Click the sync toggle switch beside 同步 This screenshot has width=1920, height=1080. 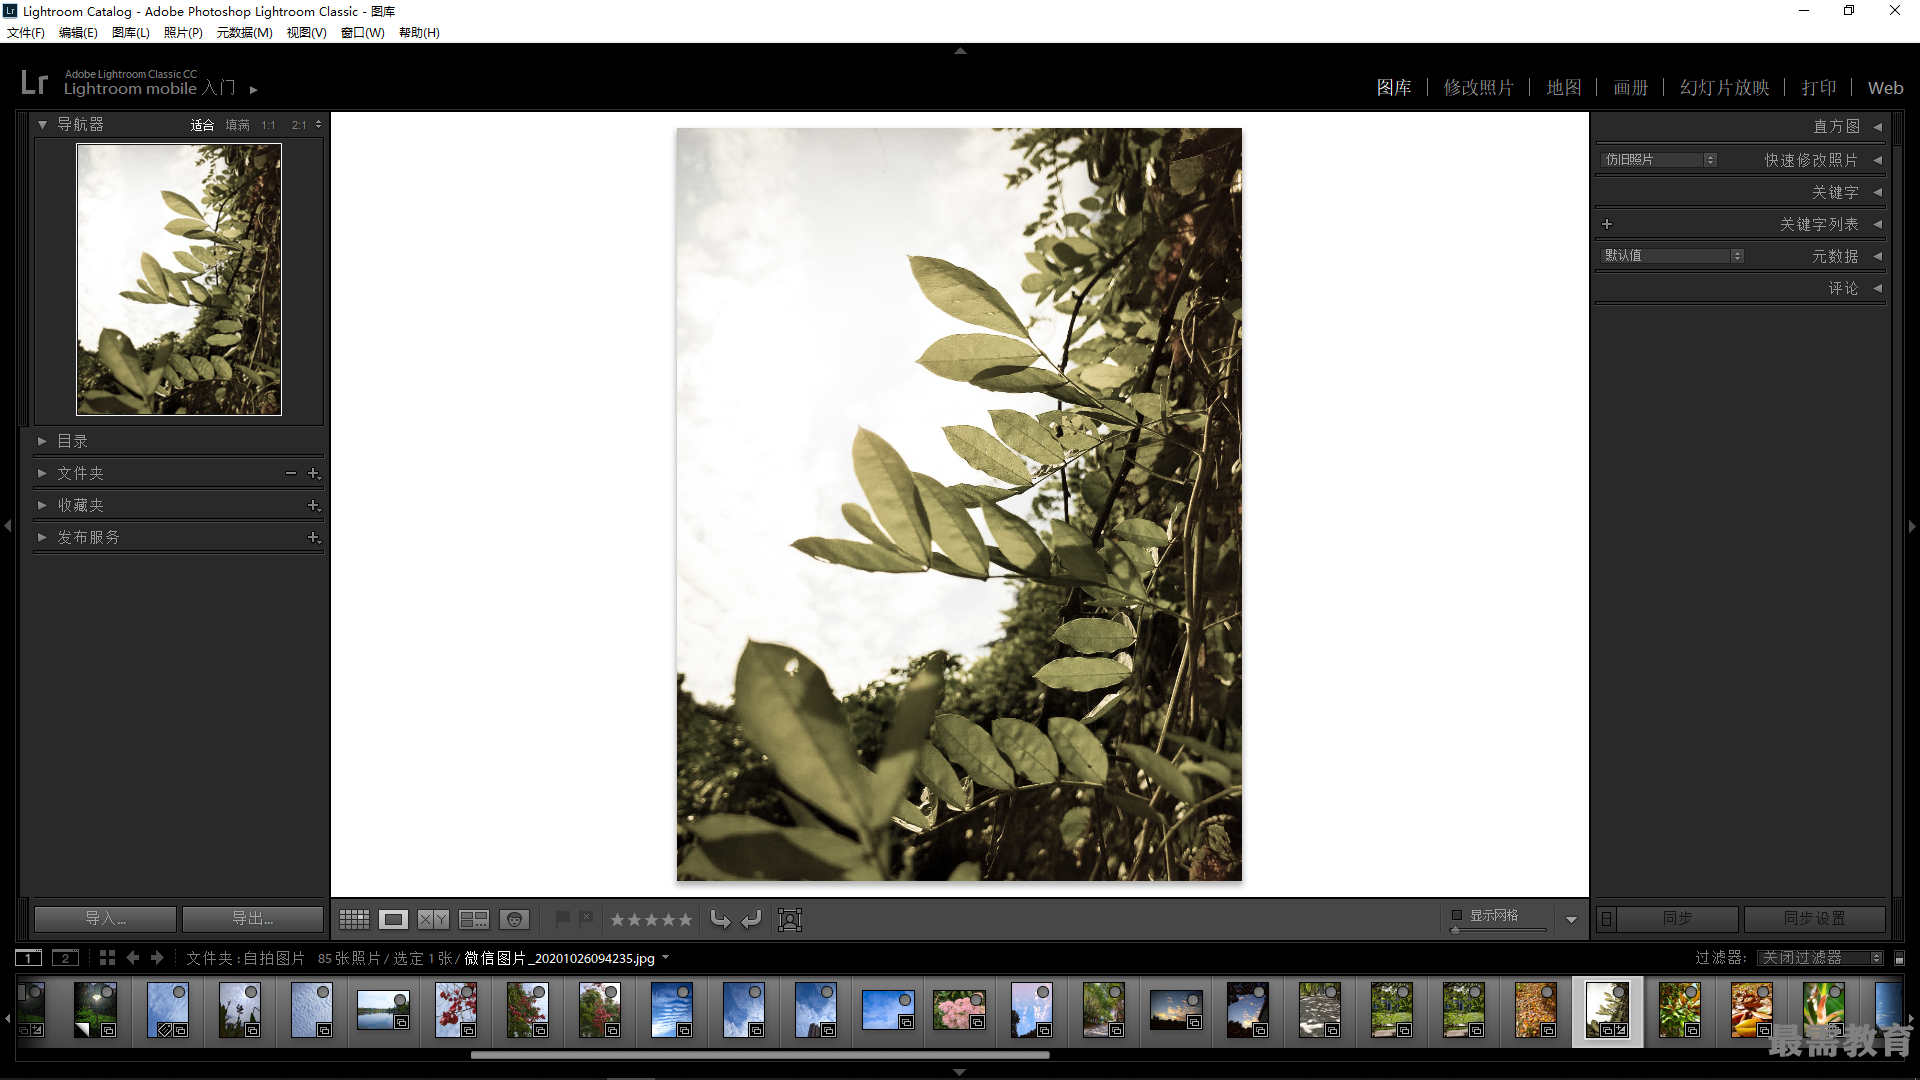(x=1606, y=918)
